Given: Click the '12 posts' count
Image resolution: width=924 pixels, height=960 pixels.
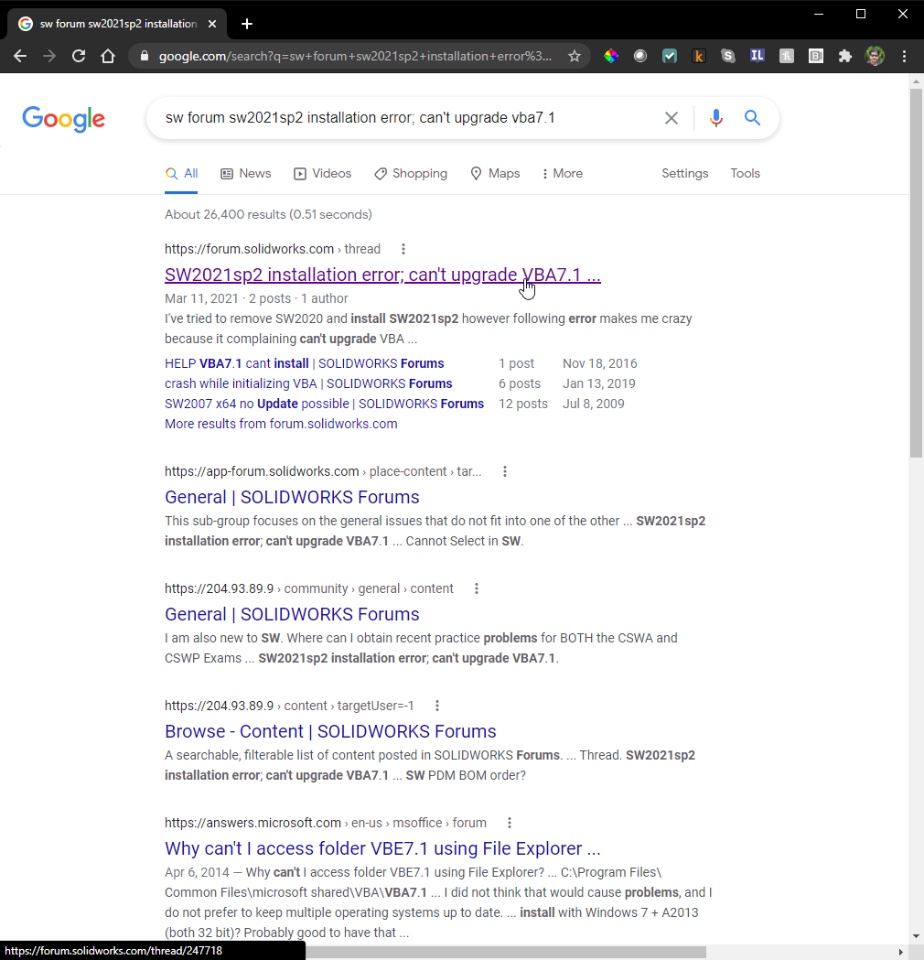Looking at the screenshot, I should (523, 404).
